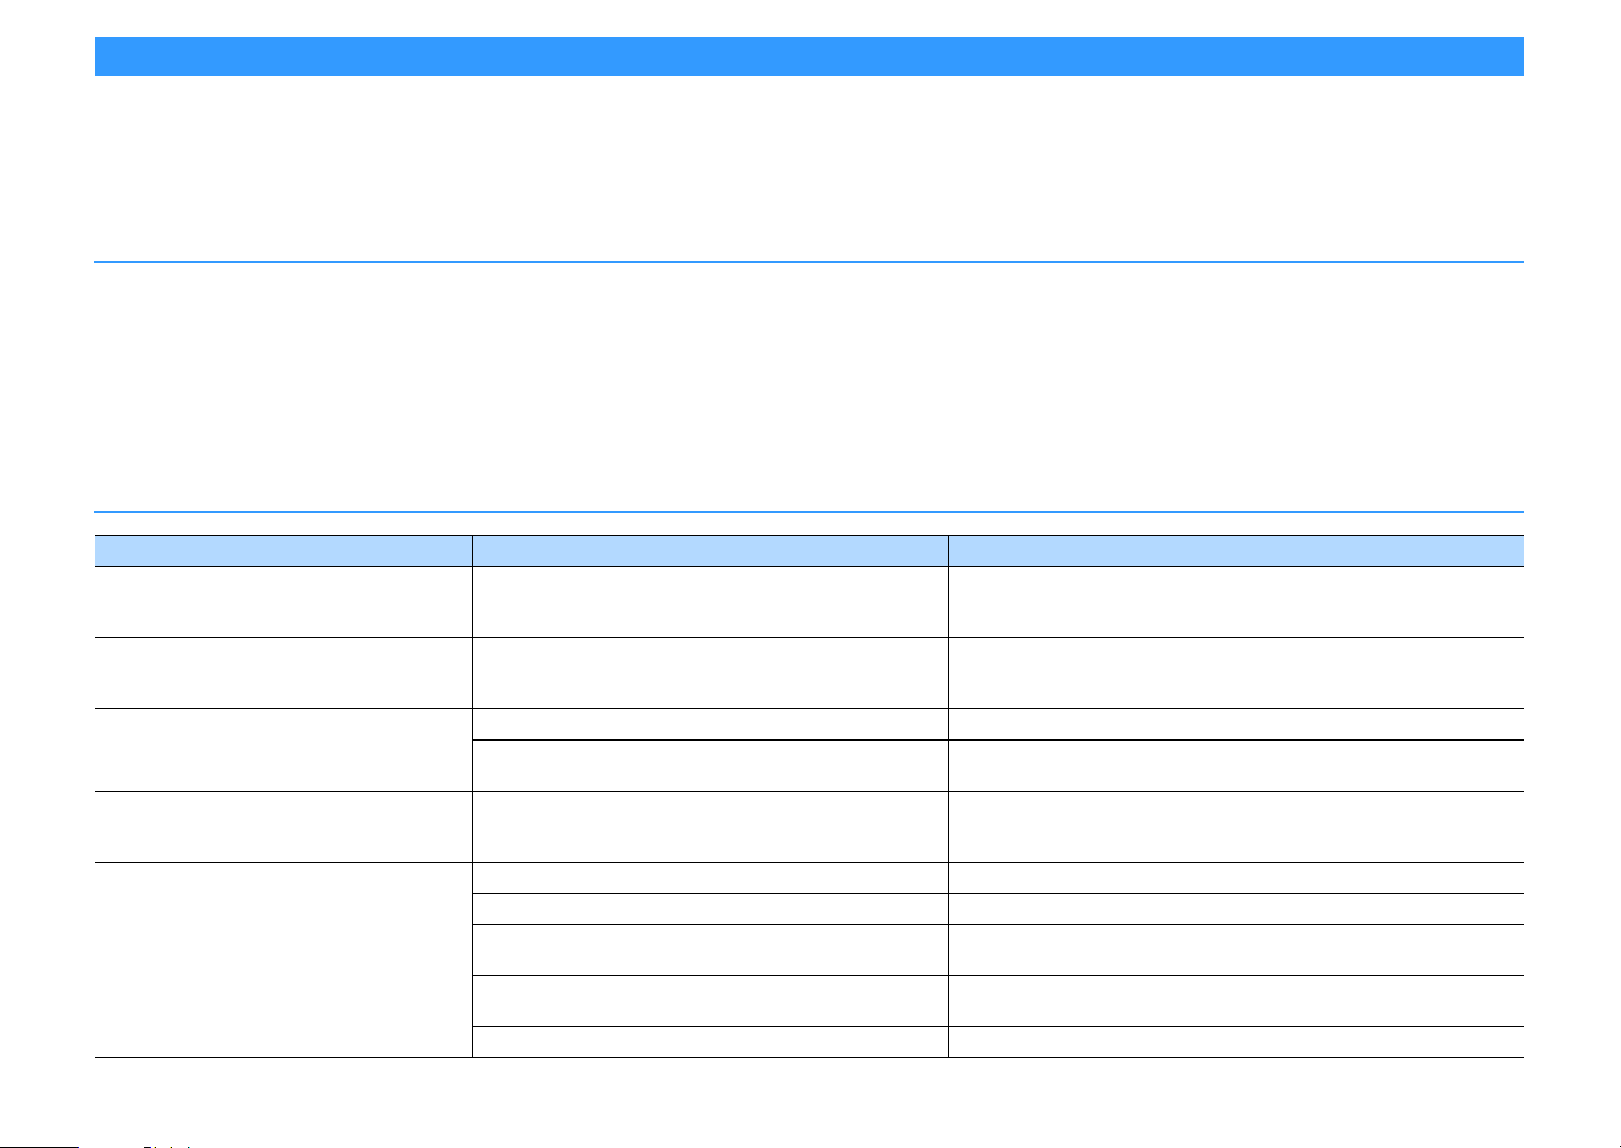
Task: Click blank area between the two blue rules
Action: [x=809, y=387]
